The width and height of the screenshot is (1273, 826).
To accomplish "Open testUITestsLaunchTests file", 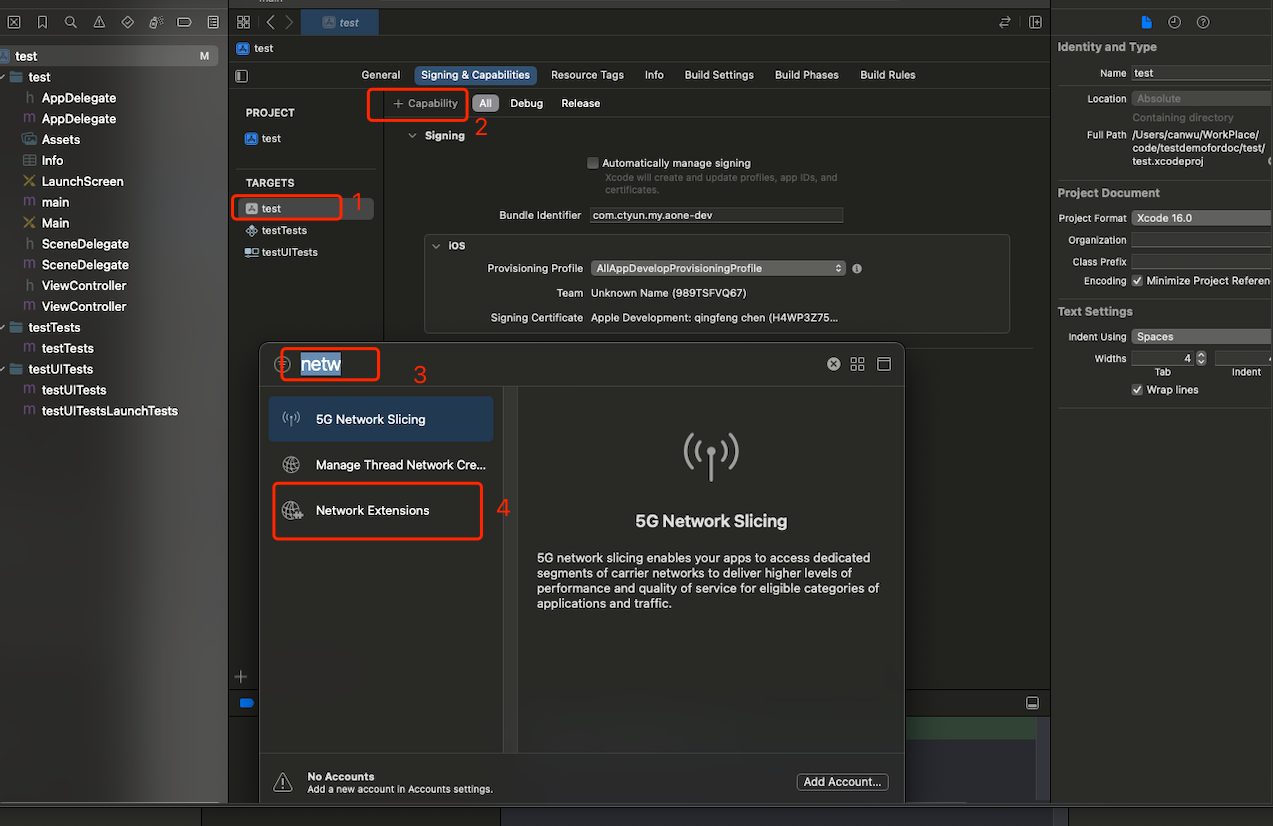I will (x=109, y=411).
